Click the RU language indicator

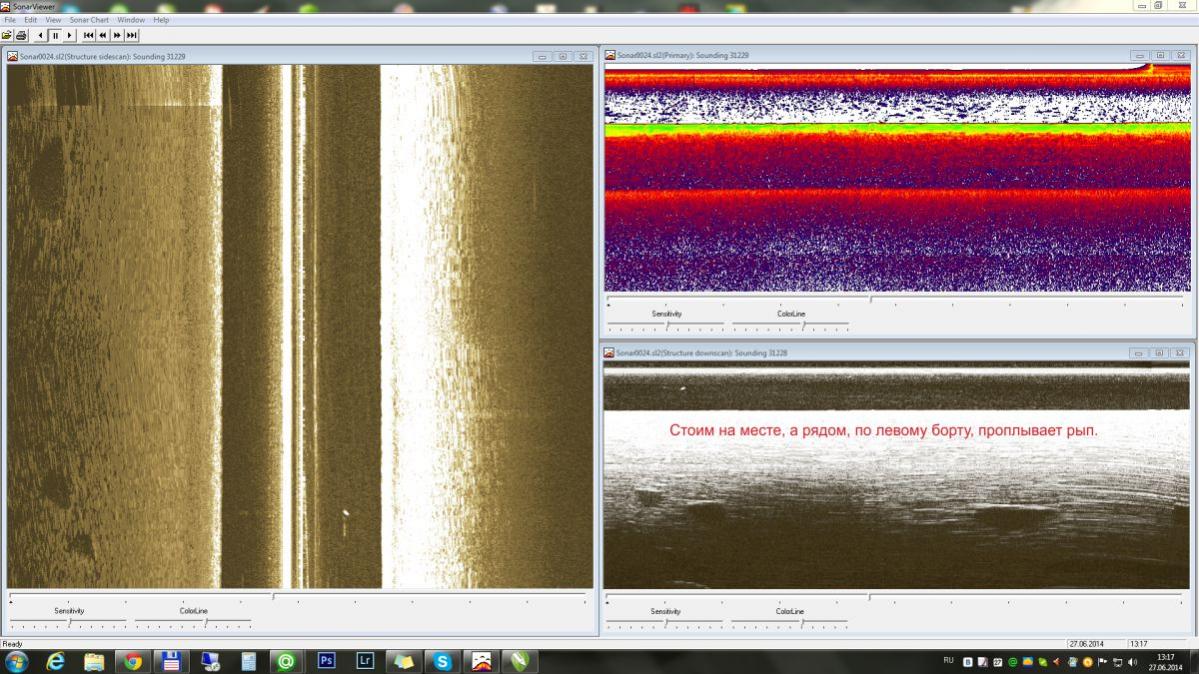tap(948, 662)
